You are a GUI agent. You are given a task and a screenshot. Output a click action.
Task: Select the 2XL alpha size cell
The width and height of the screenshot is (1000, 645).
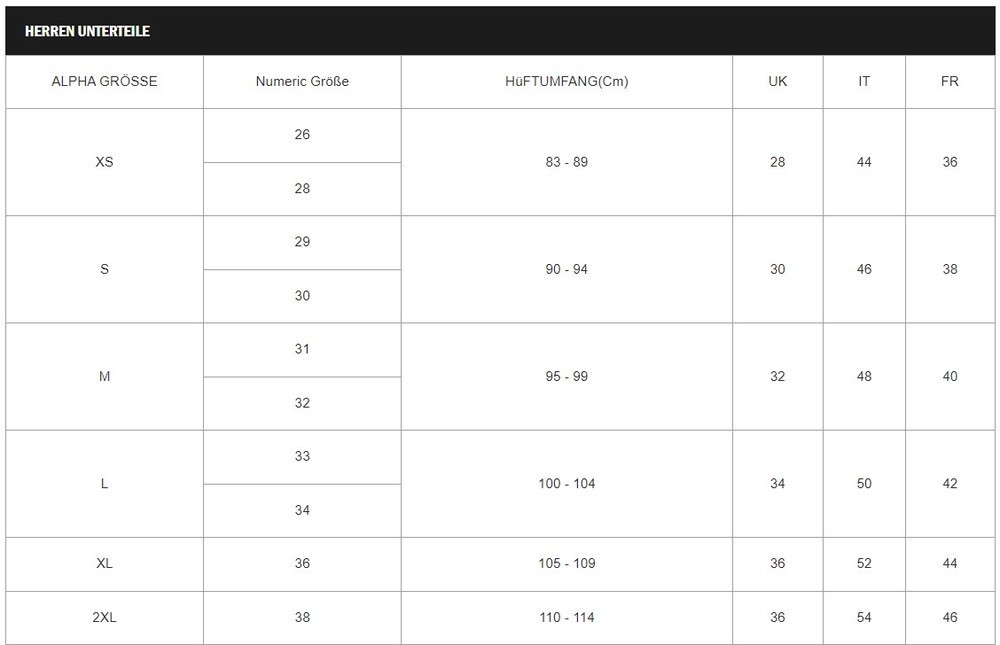click(x=104, y=617)
